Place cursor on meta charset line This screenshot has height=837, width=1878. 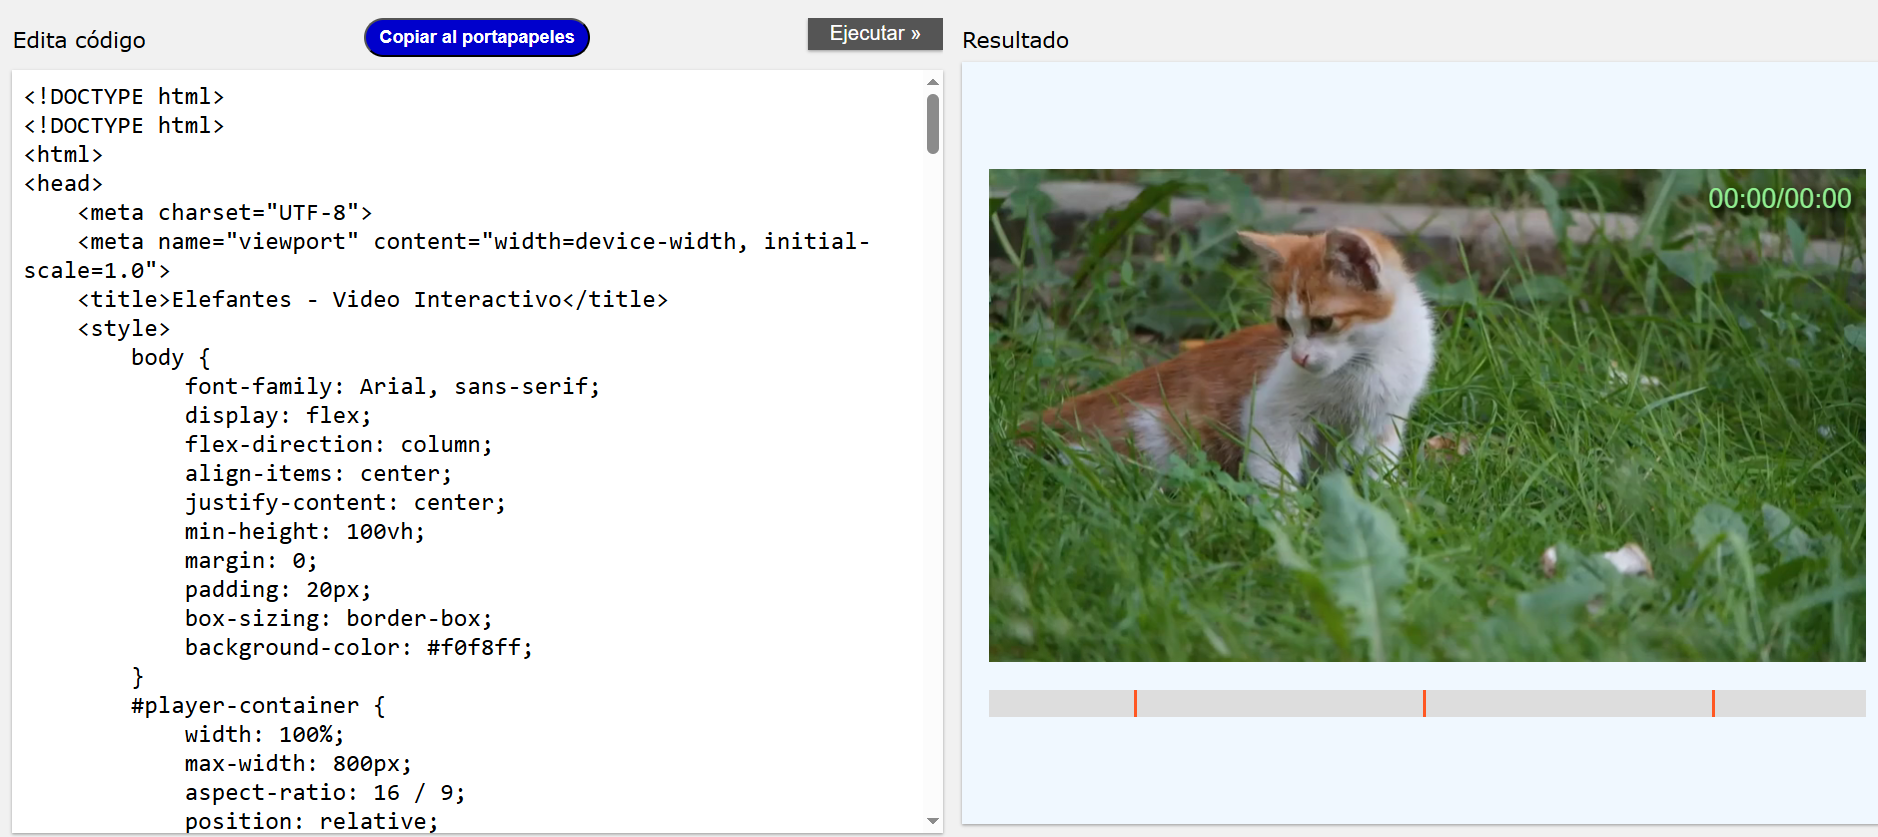[225, 213]
